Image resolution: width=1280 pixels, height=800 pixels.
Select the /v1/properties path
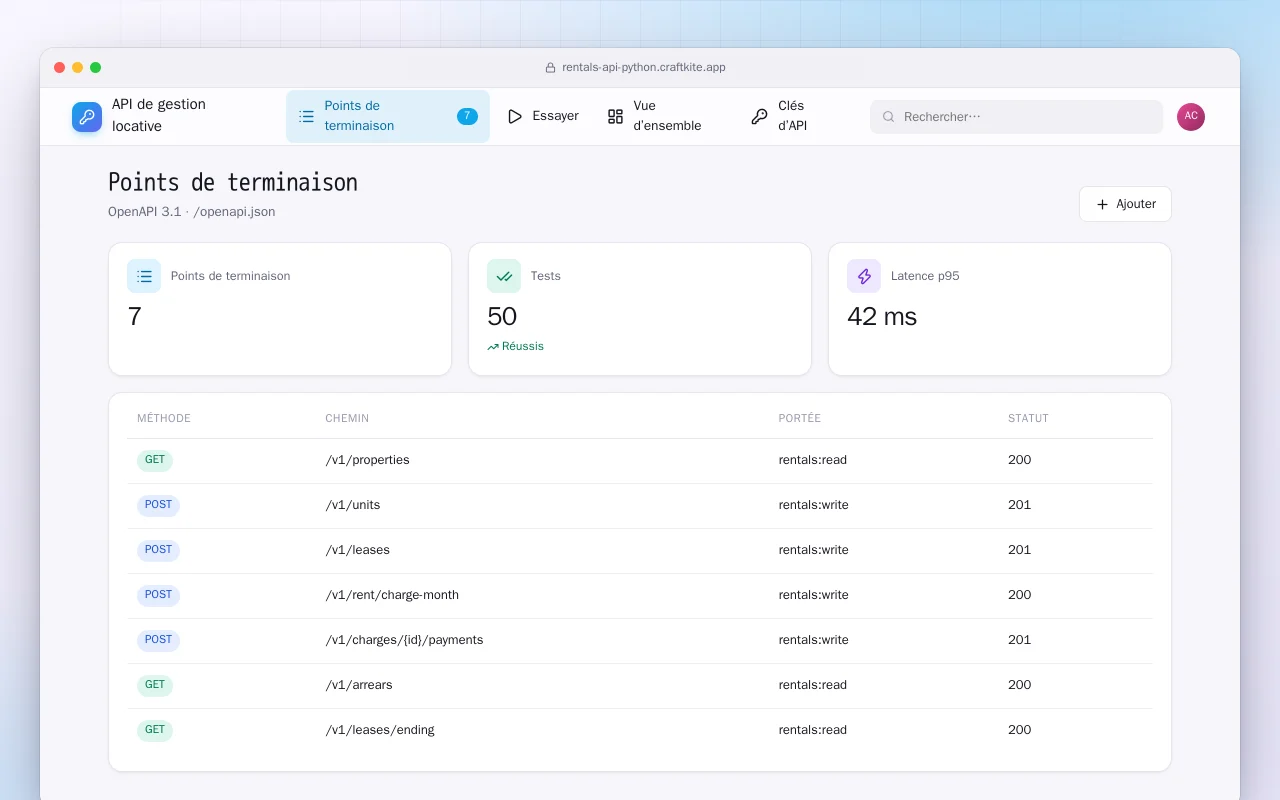(367, 460)
